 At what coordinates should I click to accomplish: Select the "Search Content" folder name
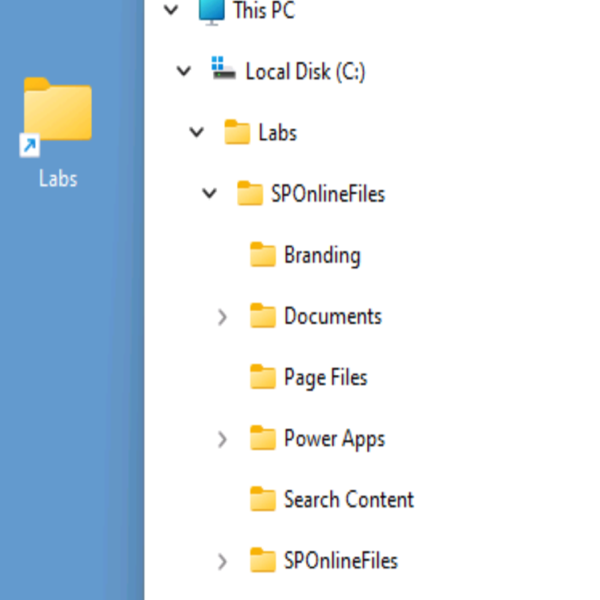349,500
